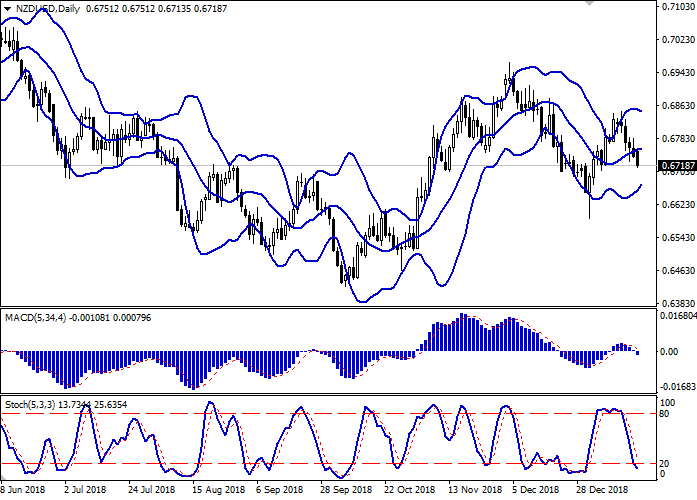Select the 8 Jun 2018 date label
The image size is (697, 500).
(22, 491)
